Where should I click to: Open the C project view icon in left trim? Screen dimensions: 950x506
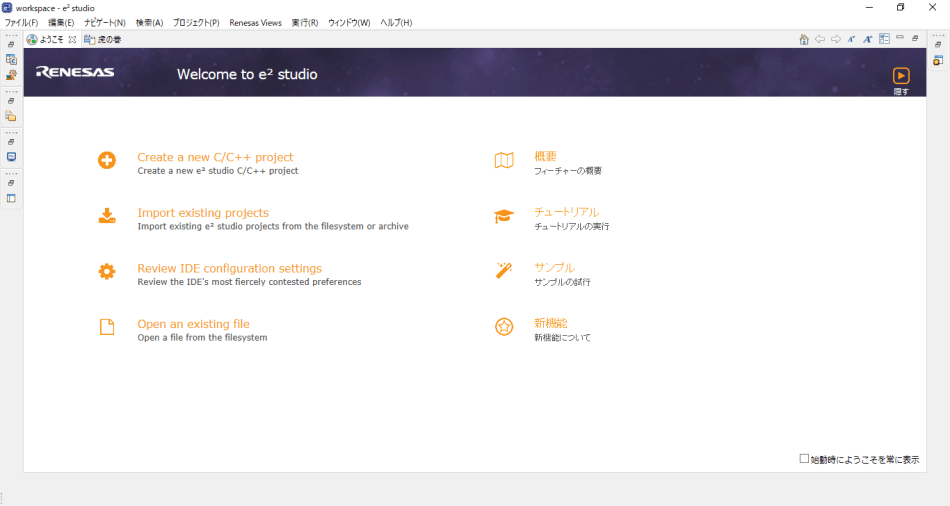pyautogui.click(x=11, y=59)
